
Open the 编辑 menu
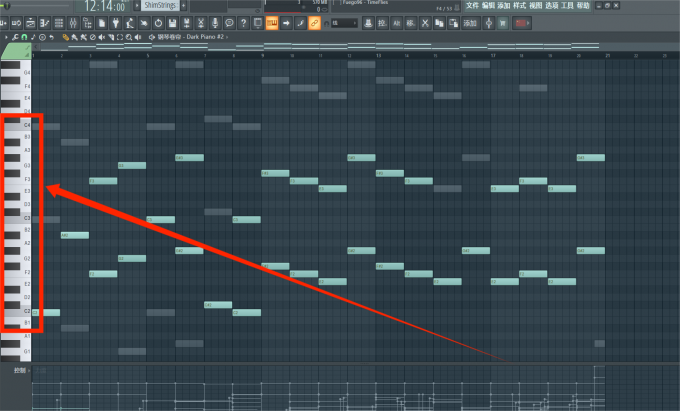(488, 5)
